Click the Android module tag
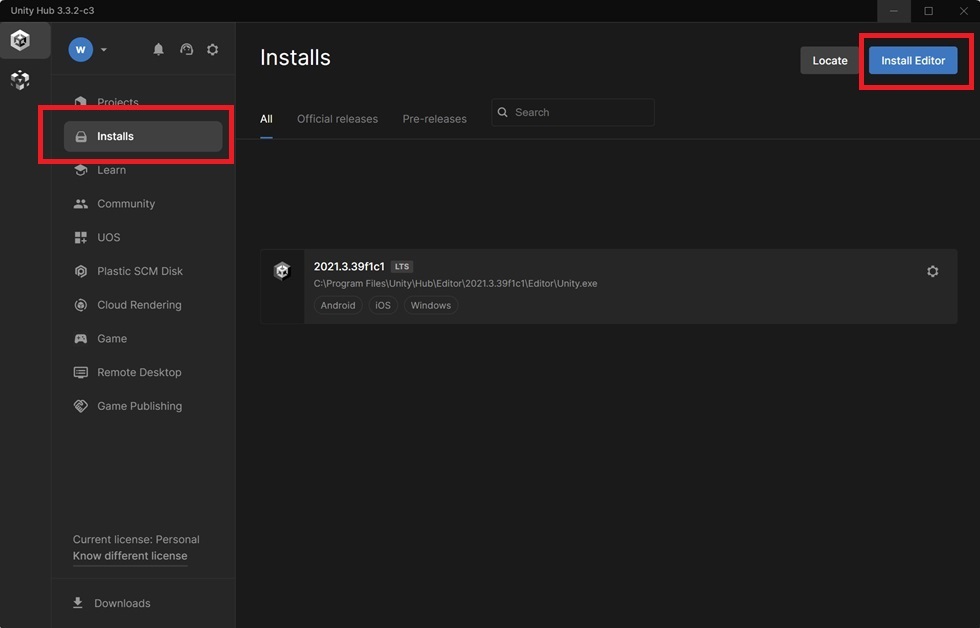 coord(338,305)
